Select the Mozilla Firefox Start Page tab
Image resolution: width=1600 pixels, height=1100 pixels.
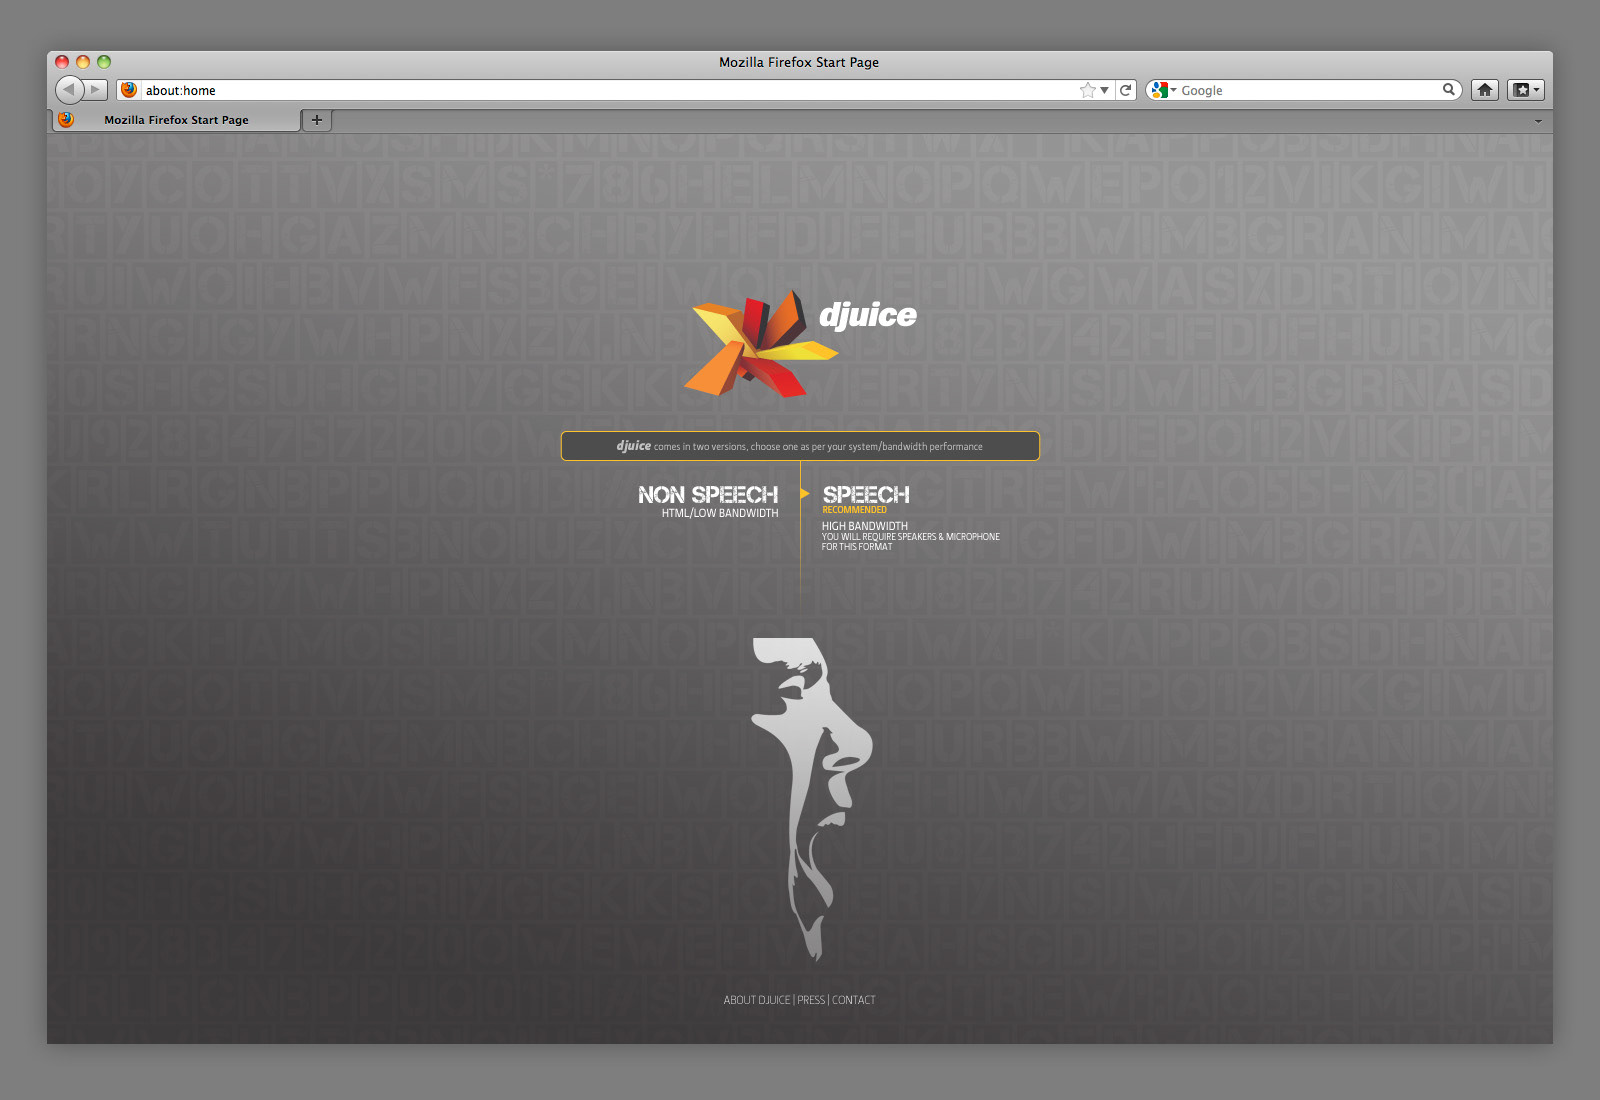(x=176, y=120)
